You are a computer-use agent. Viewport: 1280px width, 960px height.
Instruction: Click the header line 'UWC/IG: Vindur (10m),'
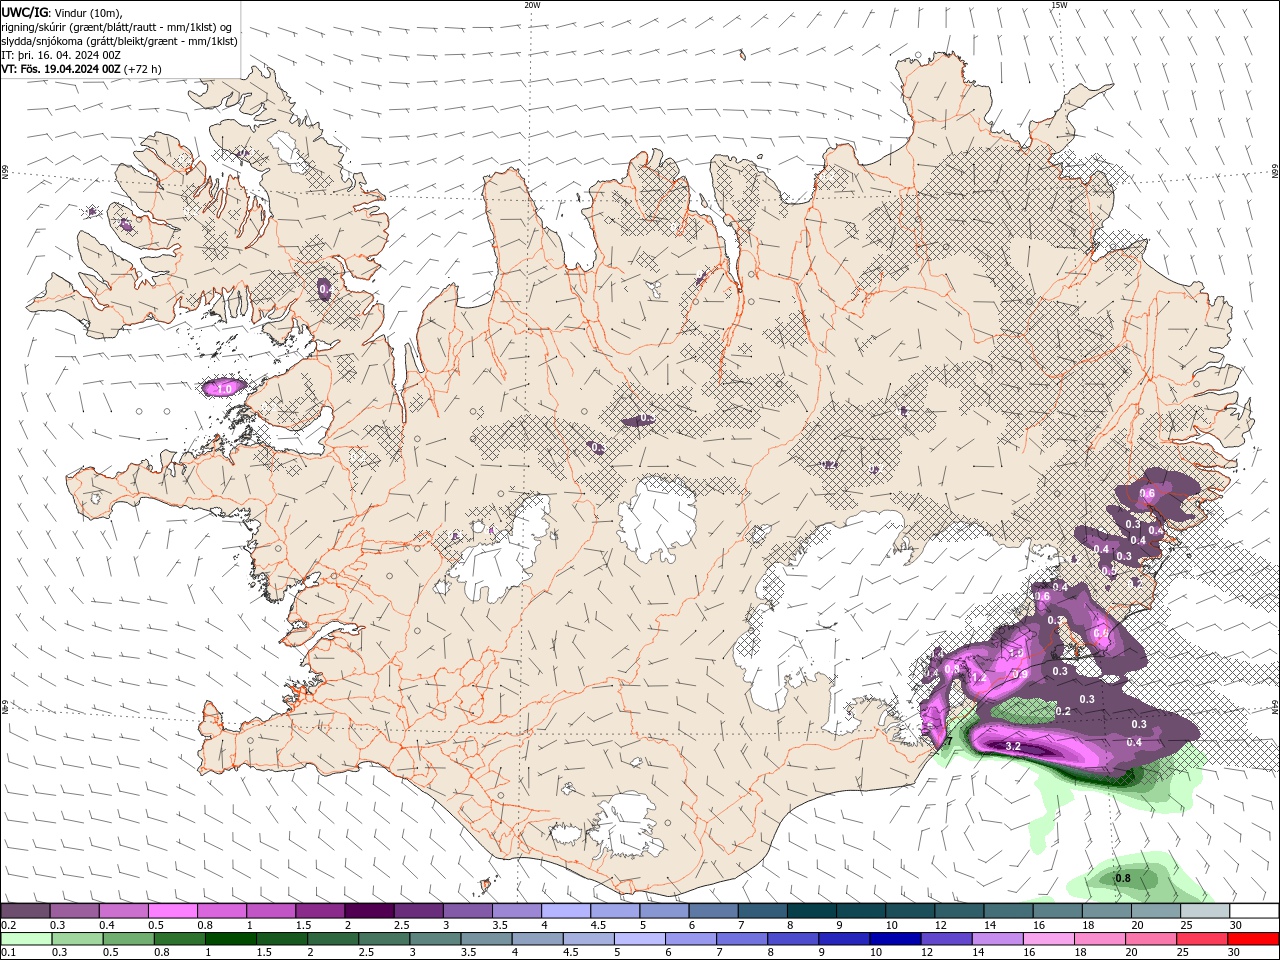coord(62,12)
